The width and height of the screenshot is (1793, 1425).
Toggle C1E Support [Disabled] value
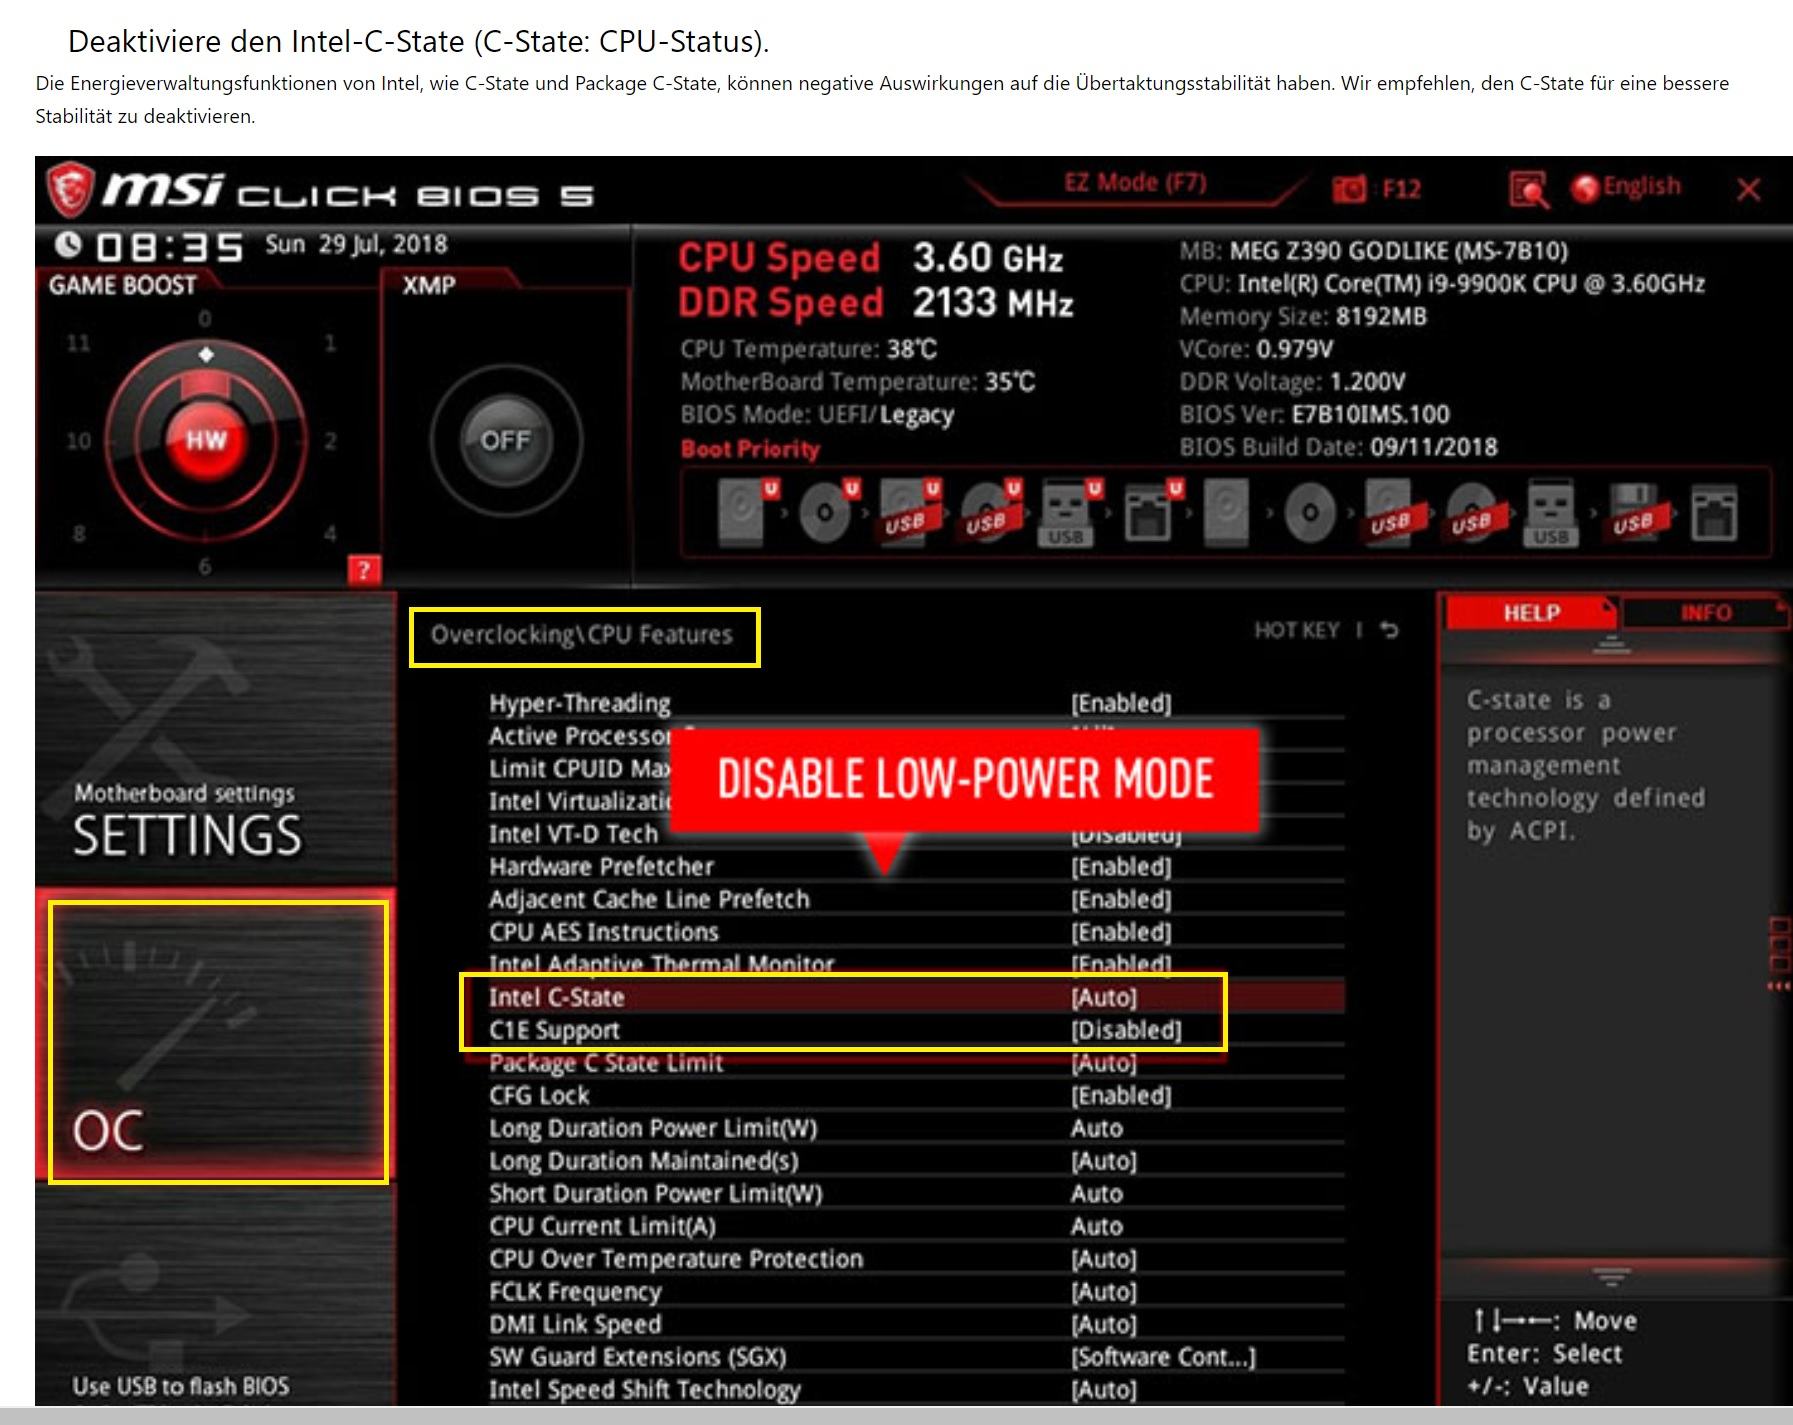click(1126, 1030)
